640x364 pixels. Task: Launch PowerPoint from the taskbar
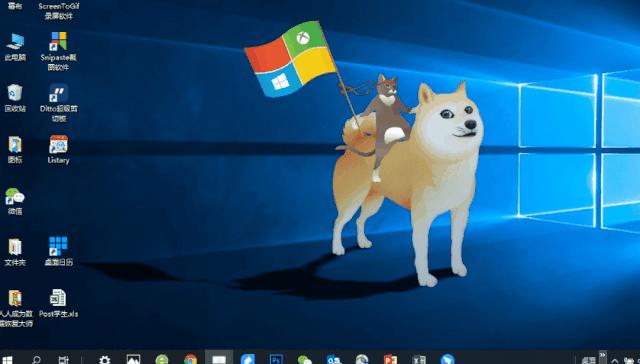391,359
